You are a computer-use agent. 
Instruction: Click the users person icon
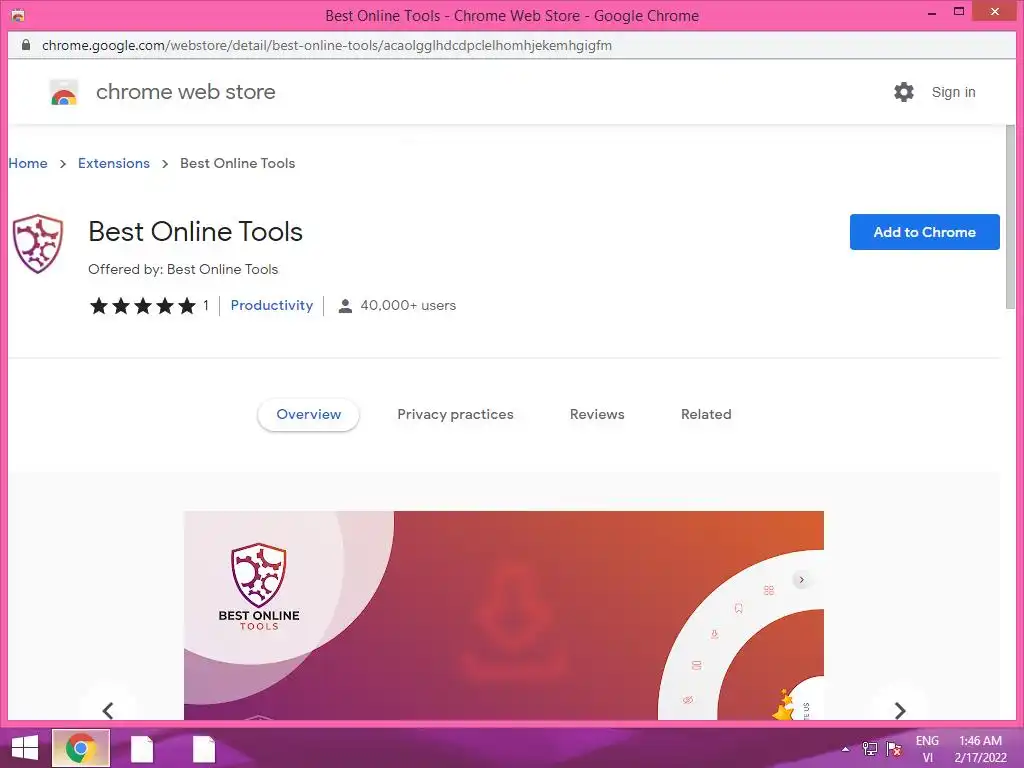tap(345, 306)
